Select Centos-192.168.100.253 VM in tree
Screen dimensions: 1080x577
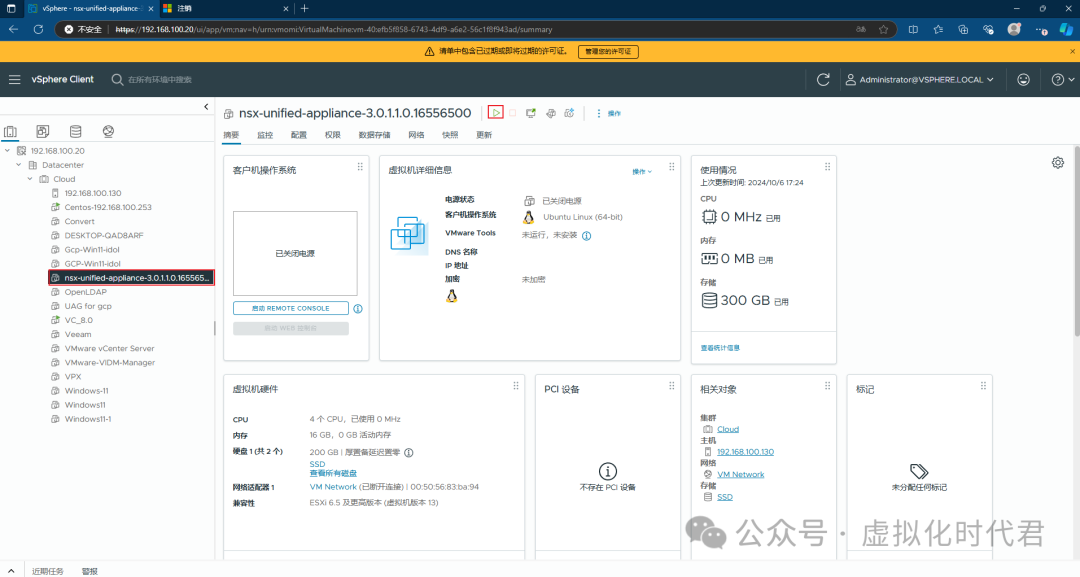107,207
